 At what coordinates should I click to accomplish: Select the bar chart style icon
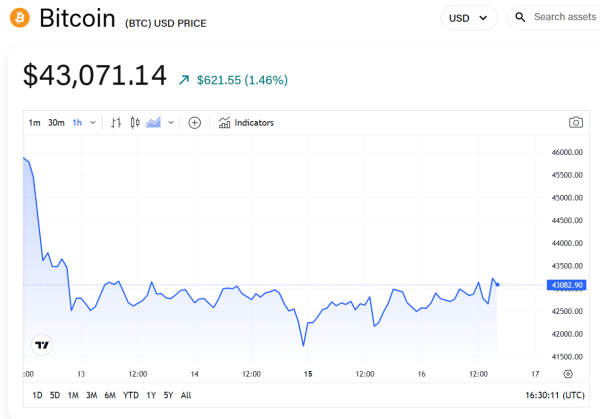coord(116,123)
